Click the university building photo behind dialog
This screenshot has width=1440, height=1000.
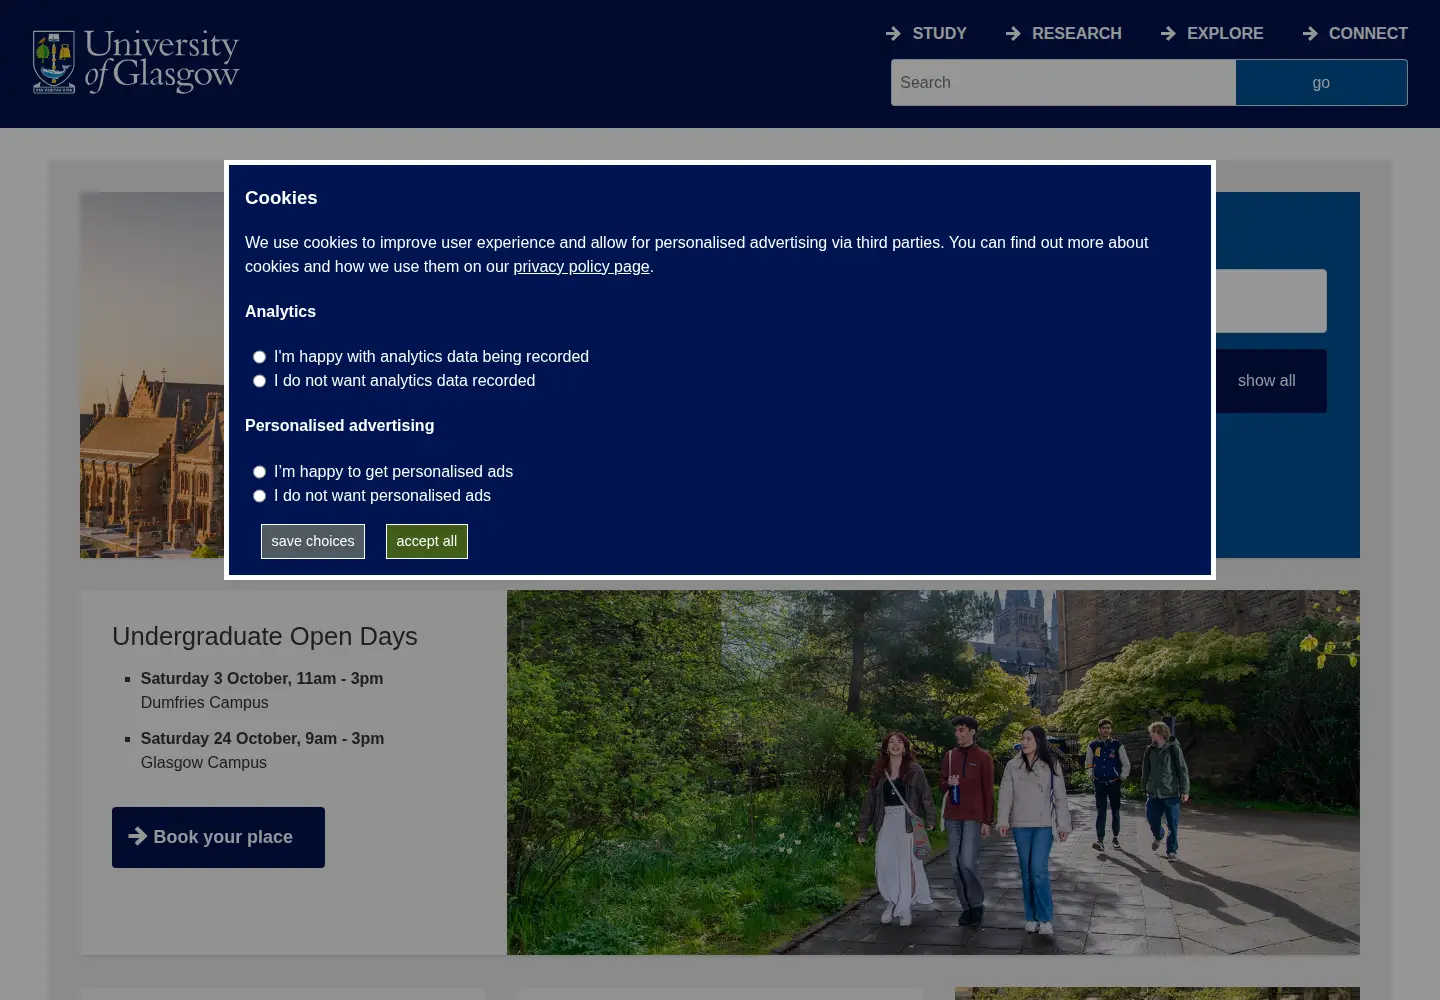[x=152, y=375]
